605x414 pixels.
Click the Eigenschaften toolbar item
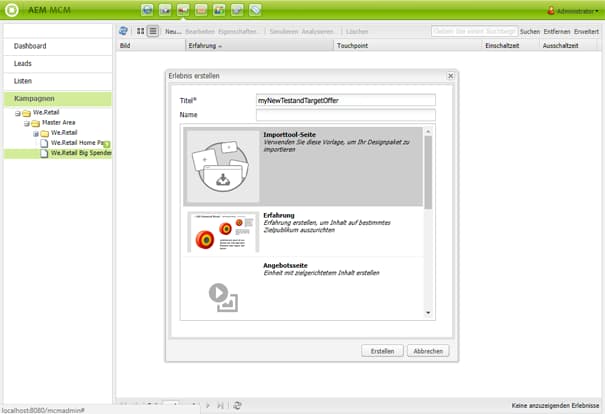click(x=237, y=31)
